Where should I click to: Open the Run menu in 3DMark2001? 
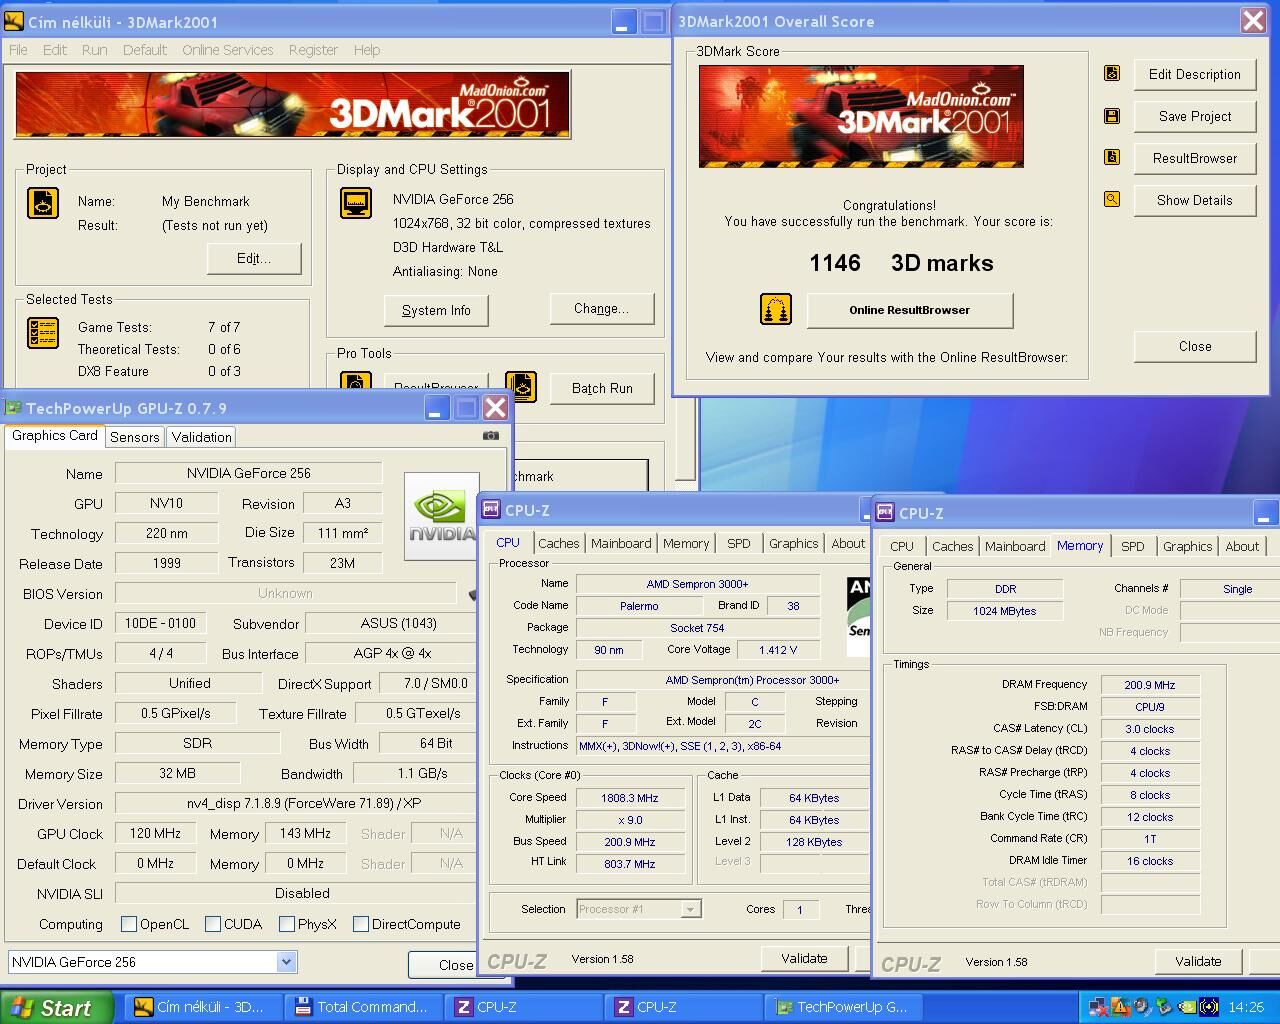[x=94, y=50]
